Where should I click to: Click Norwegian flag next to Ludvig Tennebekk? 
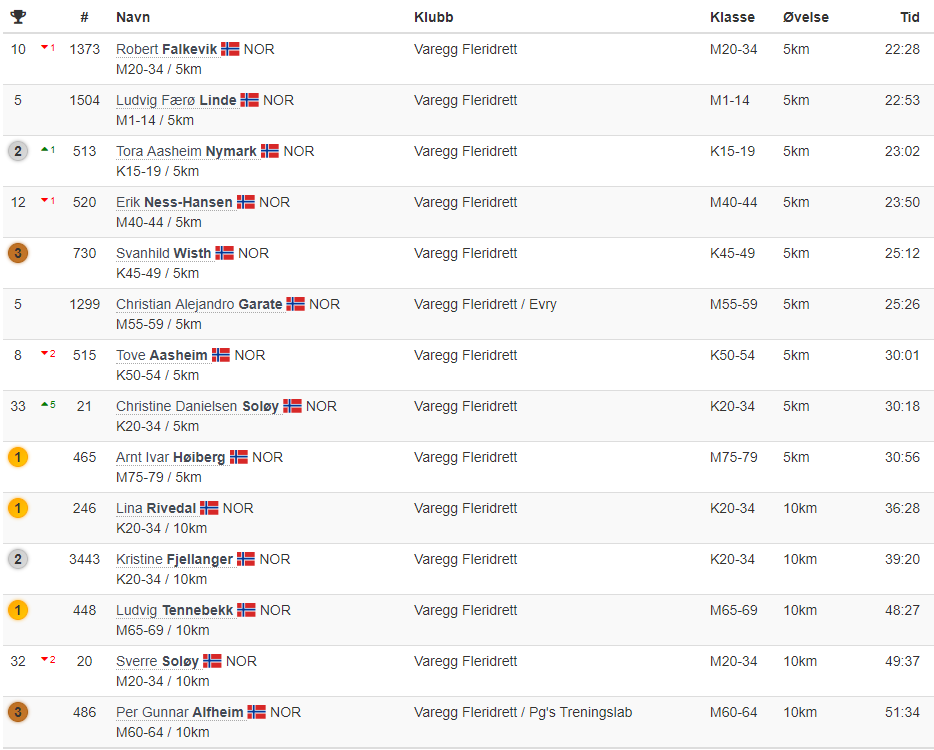pos(246,610)
